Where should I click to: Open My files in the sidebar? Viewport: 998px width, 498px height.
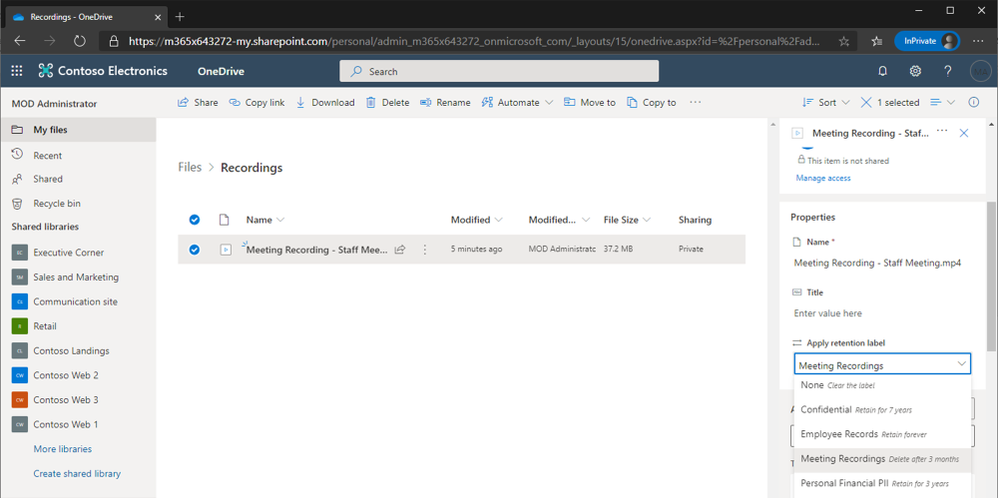(78, 130)
